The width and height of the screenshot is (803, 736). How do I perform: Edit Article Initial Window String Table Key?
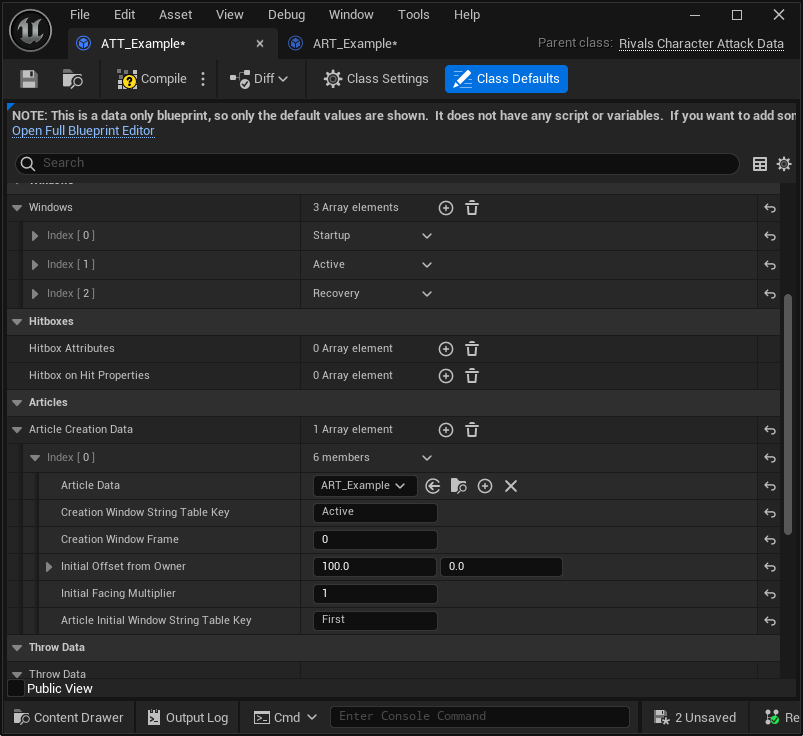(375, 621)
